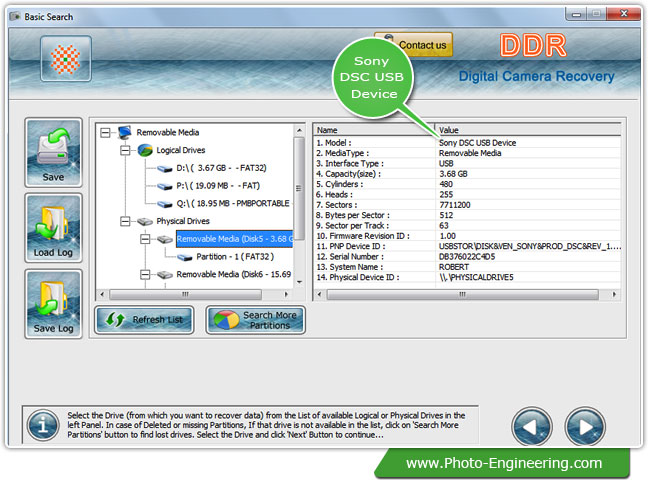Click details table scroll-left arrow

[319, 294]
